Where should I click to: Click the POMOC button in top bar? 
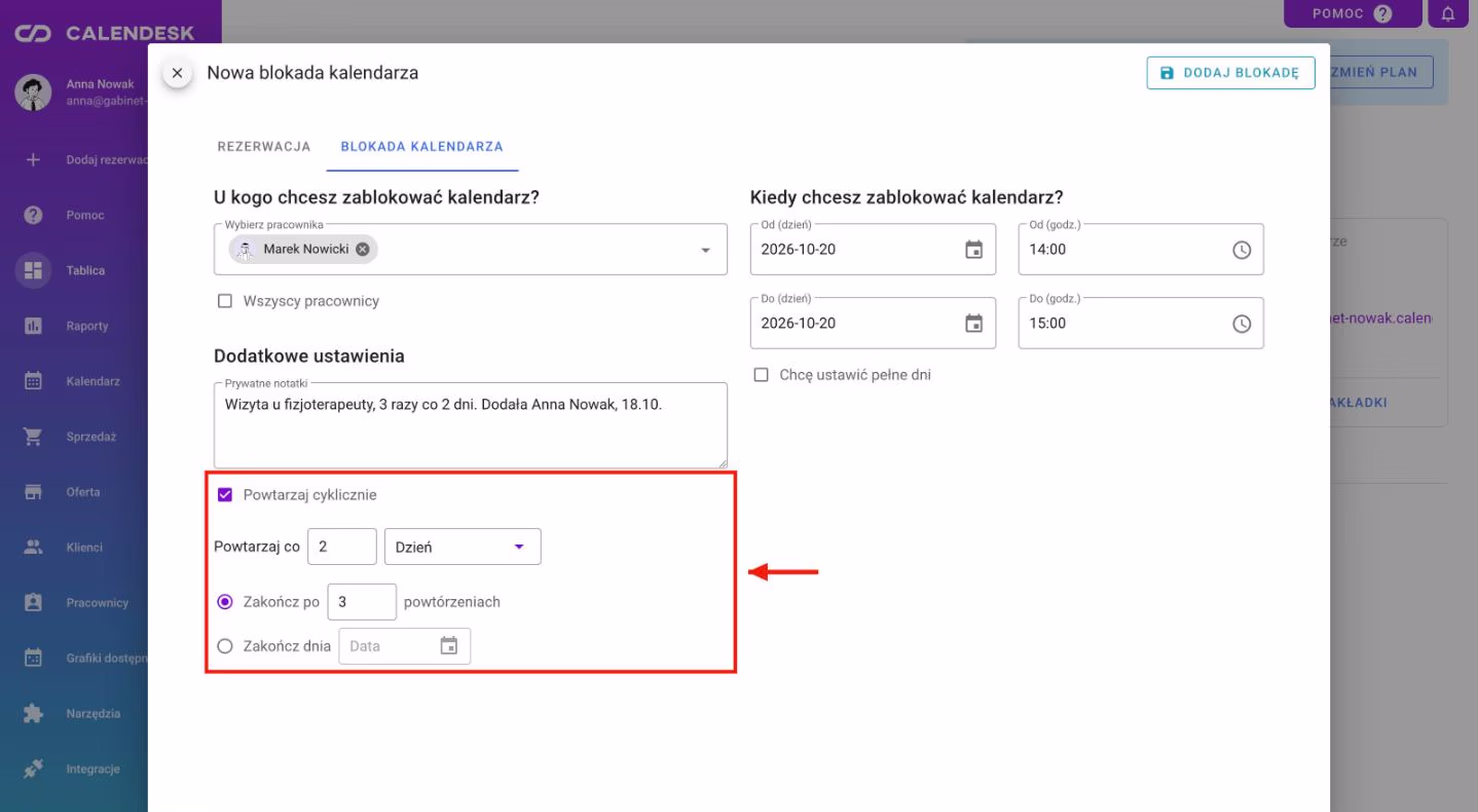click(1353, 14)
